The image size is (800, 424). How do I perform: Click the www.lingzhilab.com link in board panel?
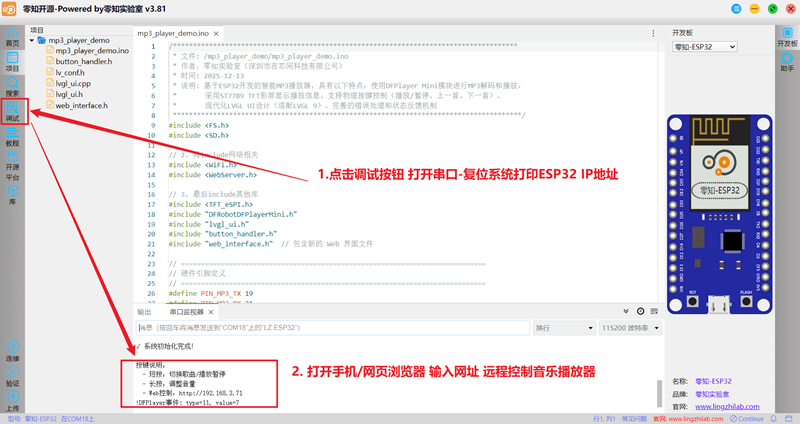tap(727, 407)
